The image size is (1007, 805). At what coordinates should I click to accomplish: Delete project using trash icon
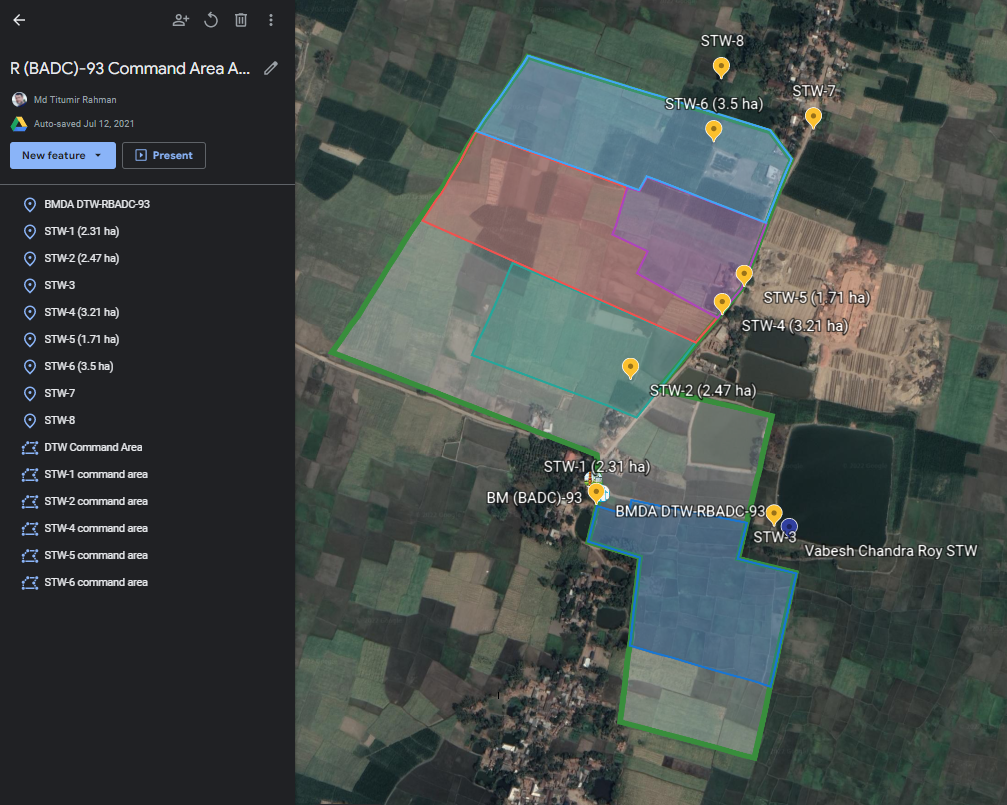click(241, 20)
